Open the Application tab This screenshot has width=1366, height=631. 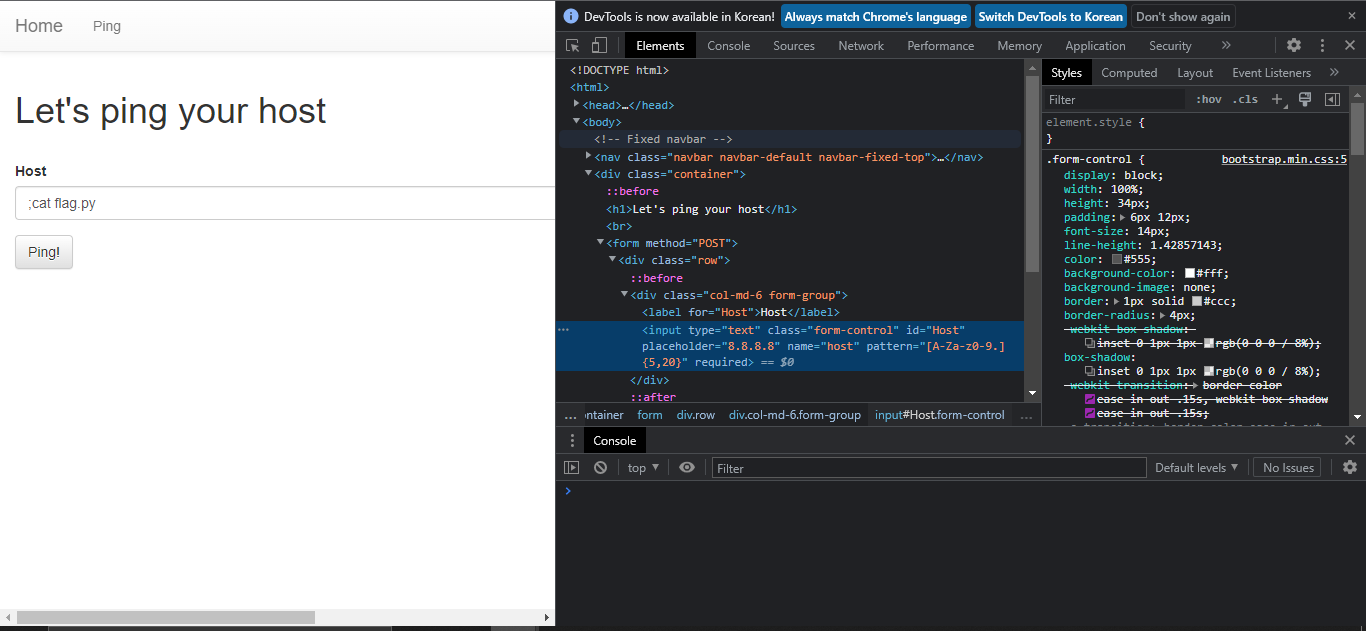[x=1095, y=45]
